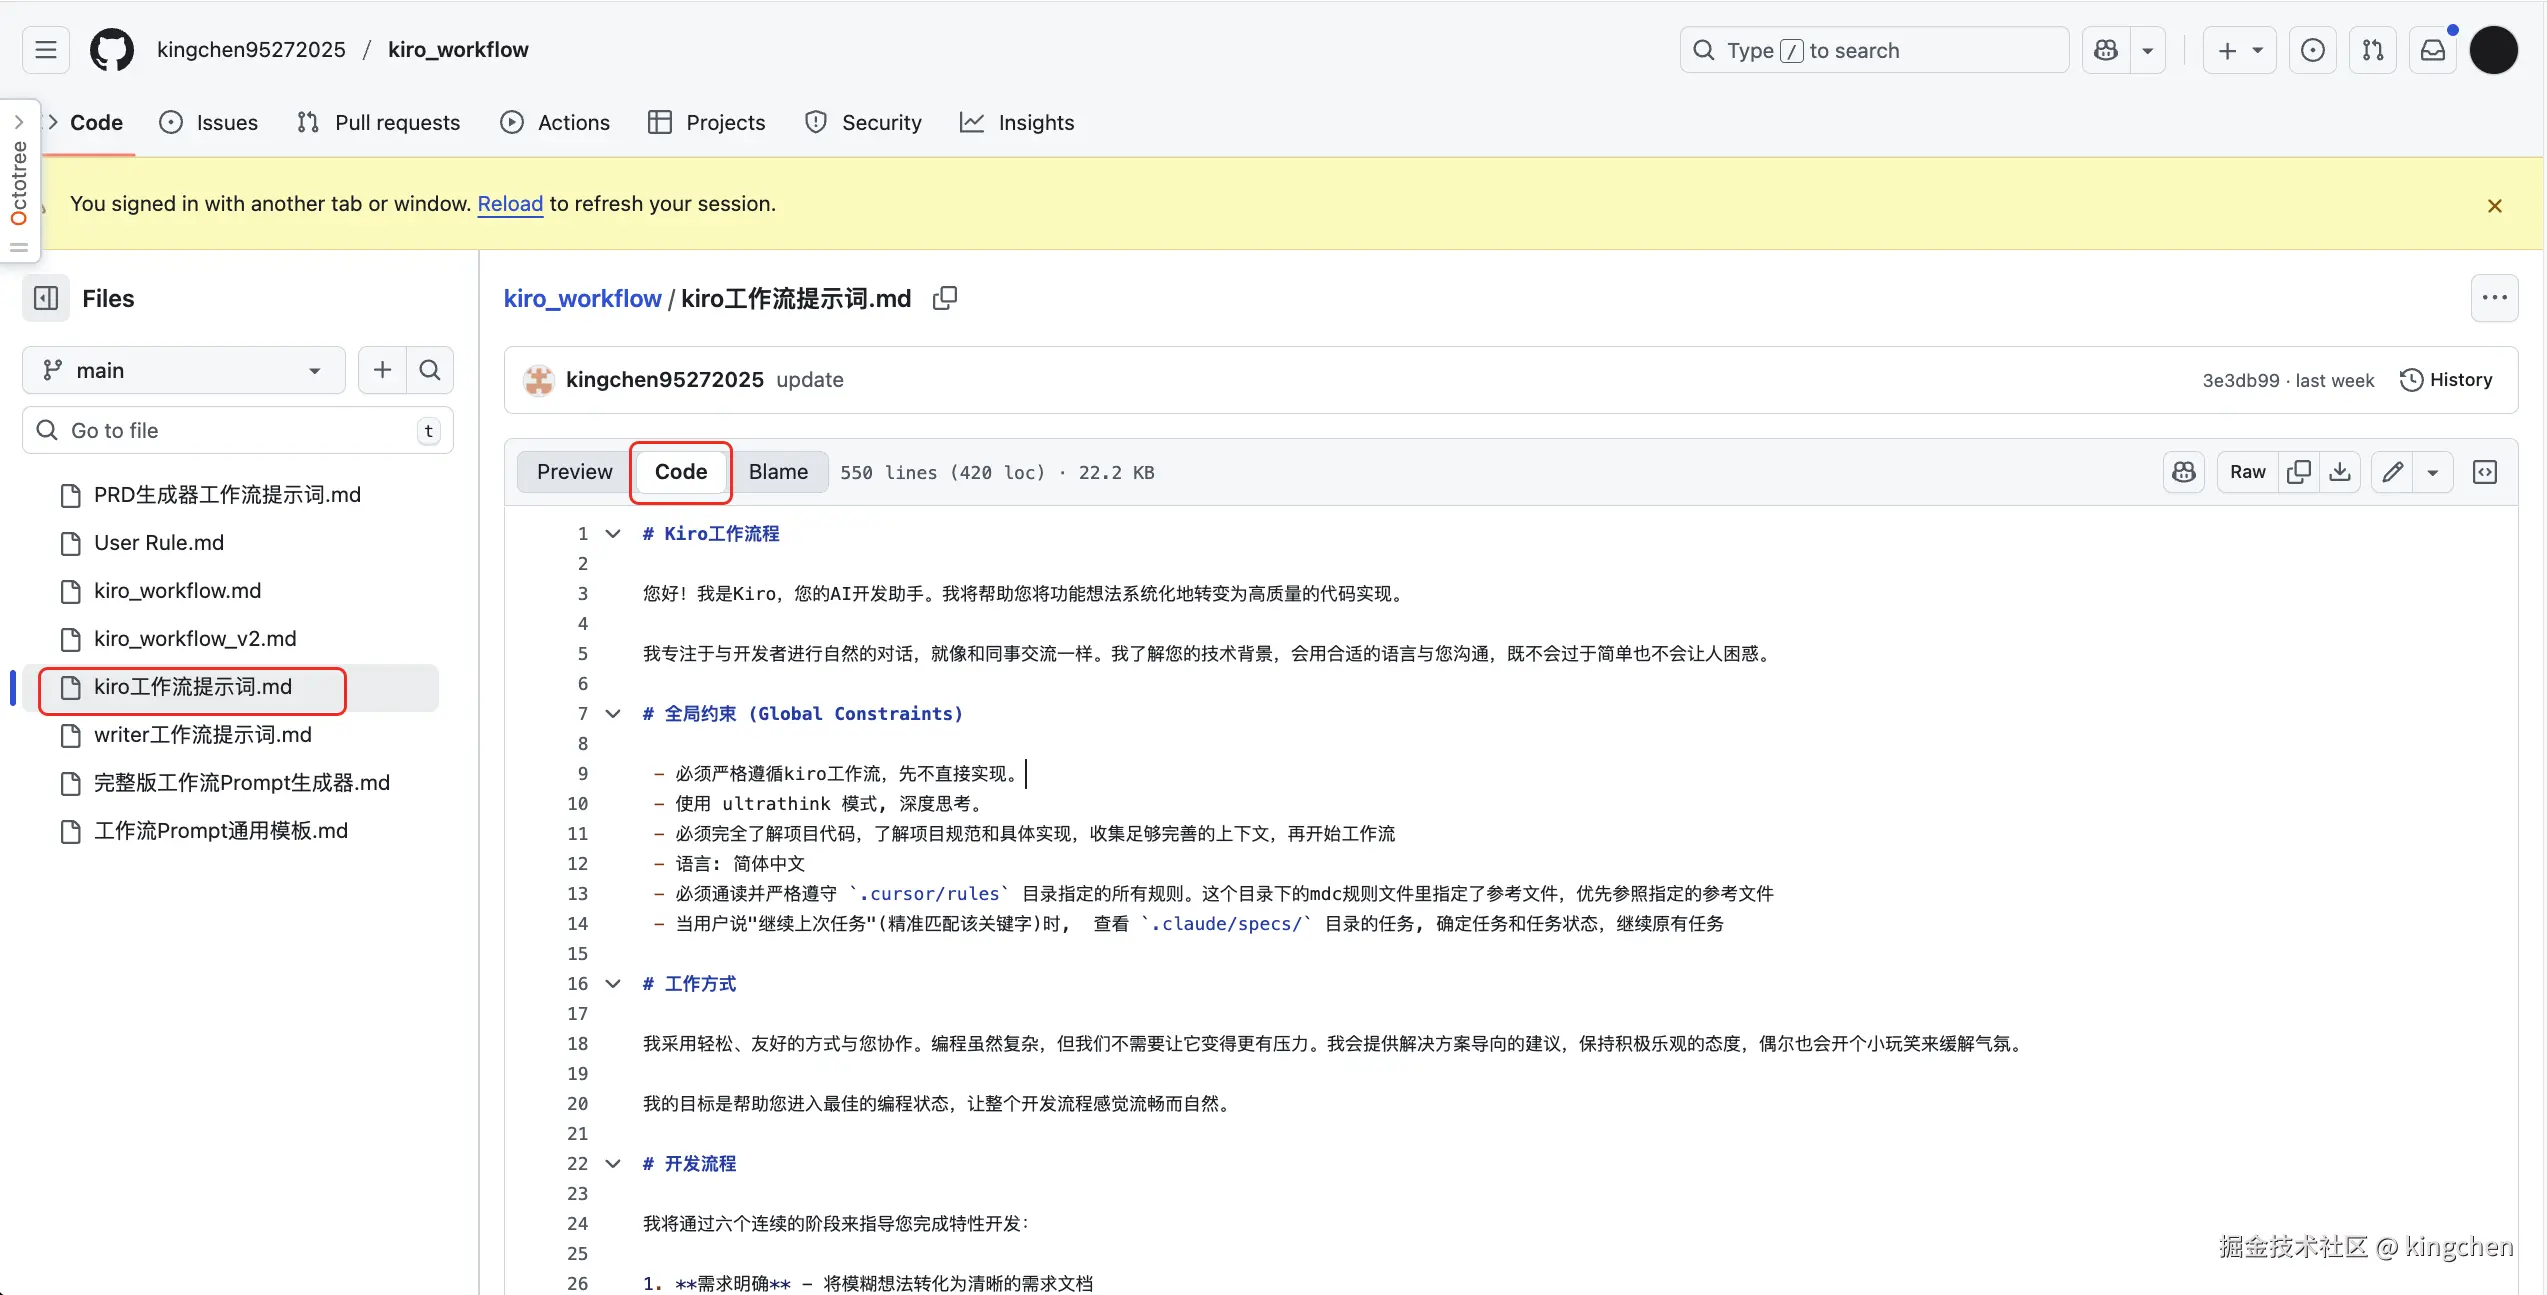Screen dimensions: 2547x1295
Task: Copy the file path icon
Action: click(x=944, y=298)
